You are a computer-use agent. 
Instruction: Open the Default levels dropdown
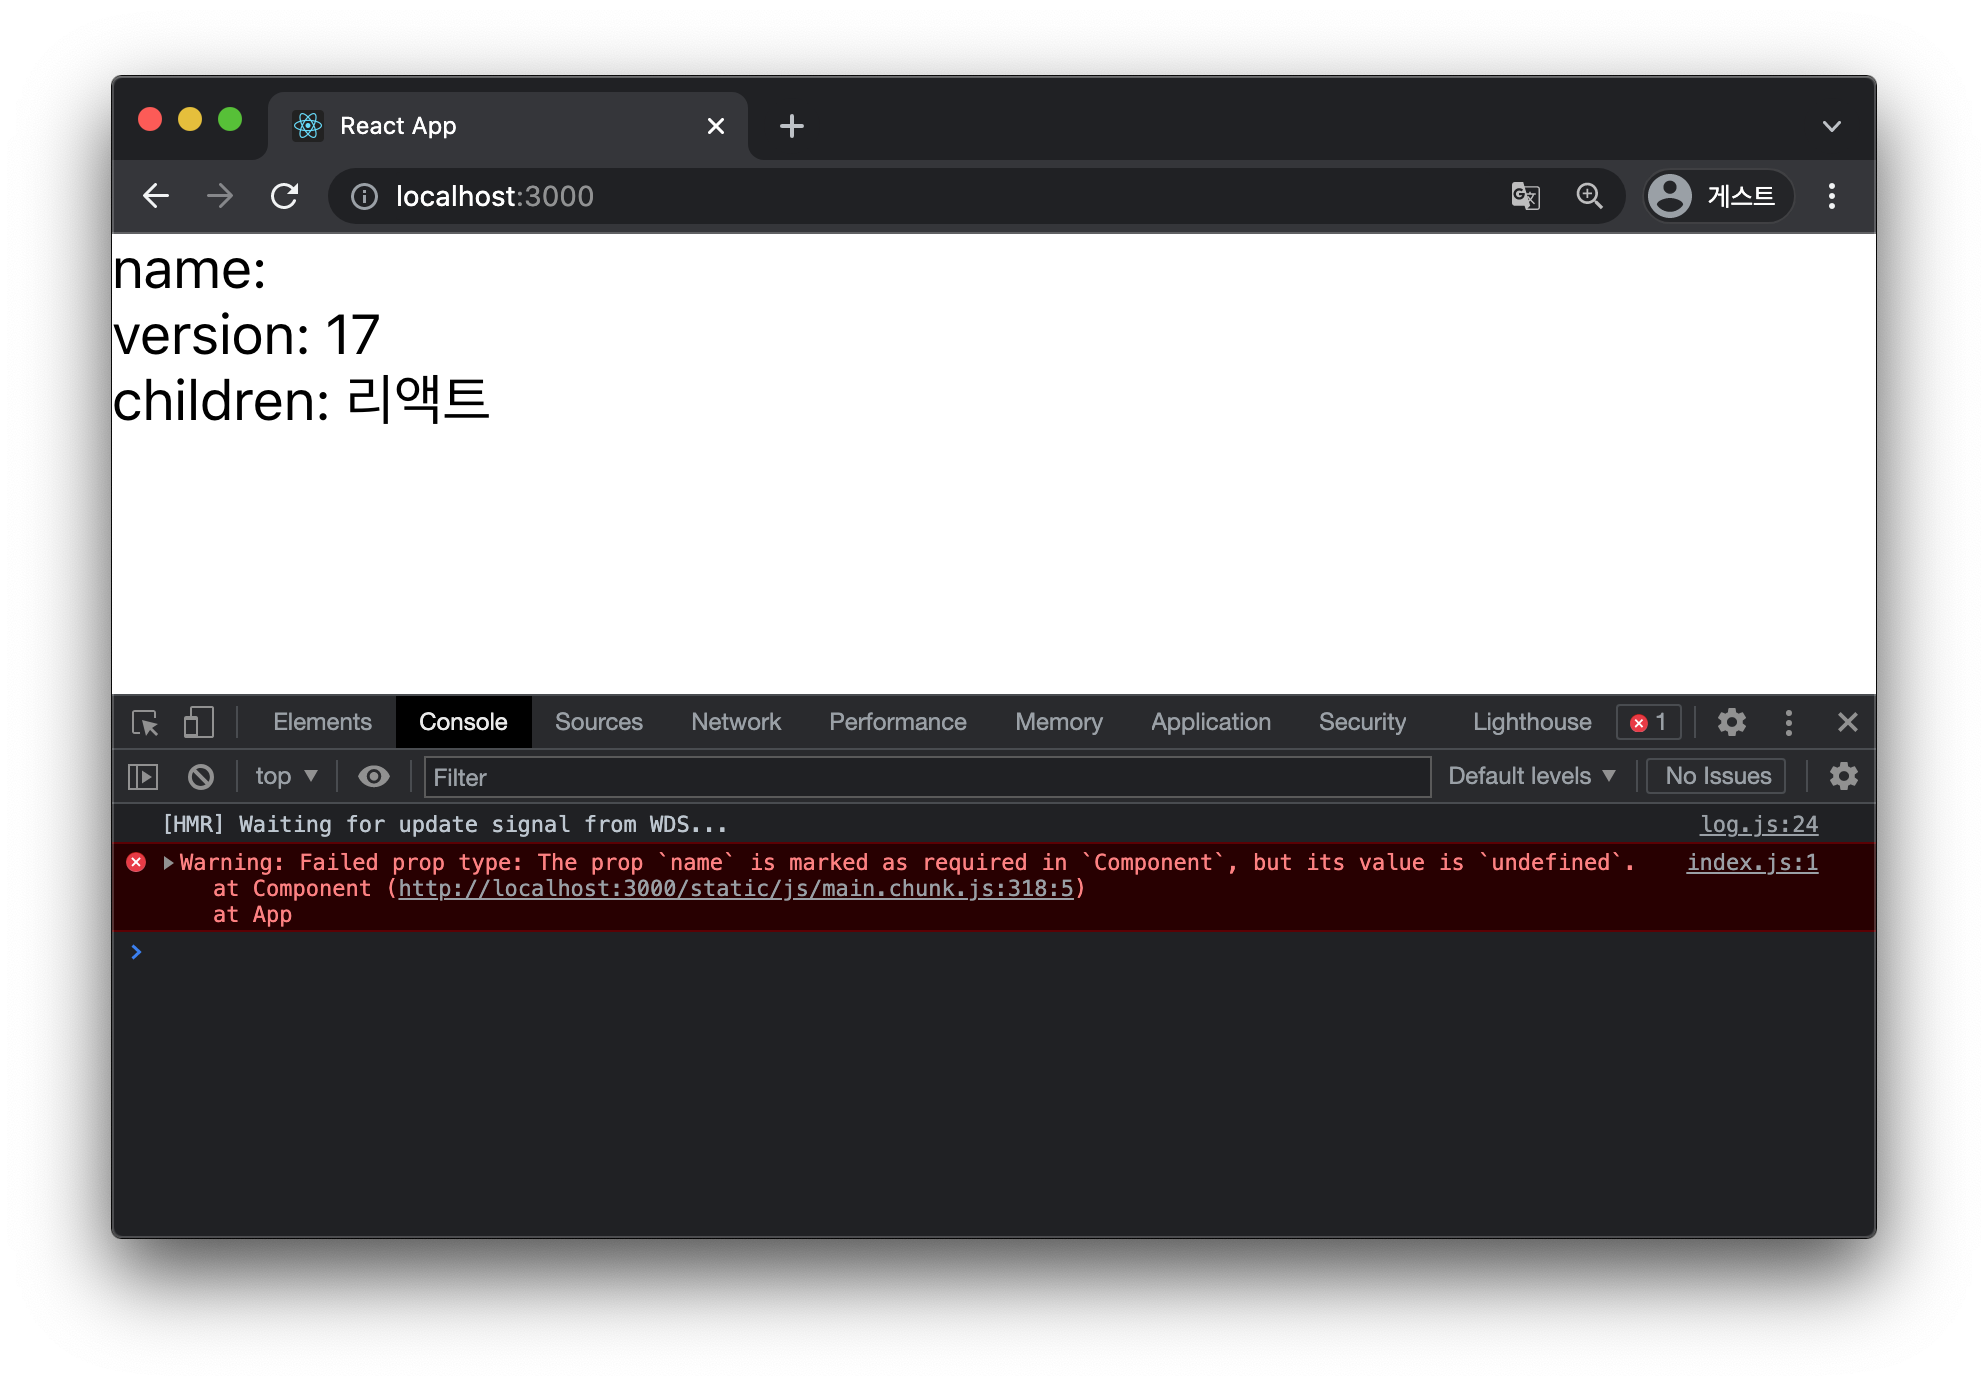point(1531,776)
